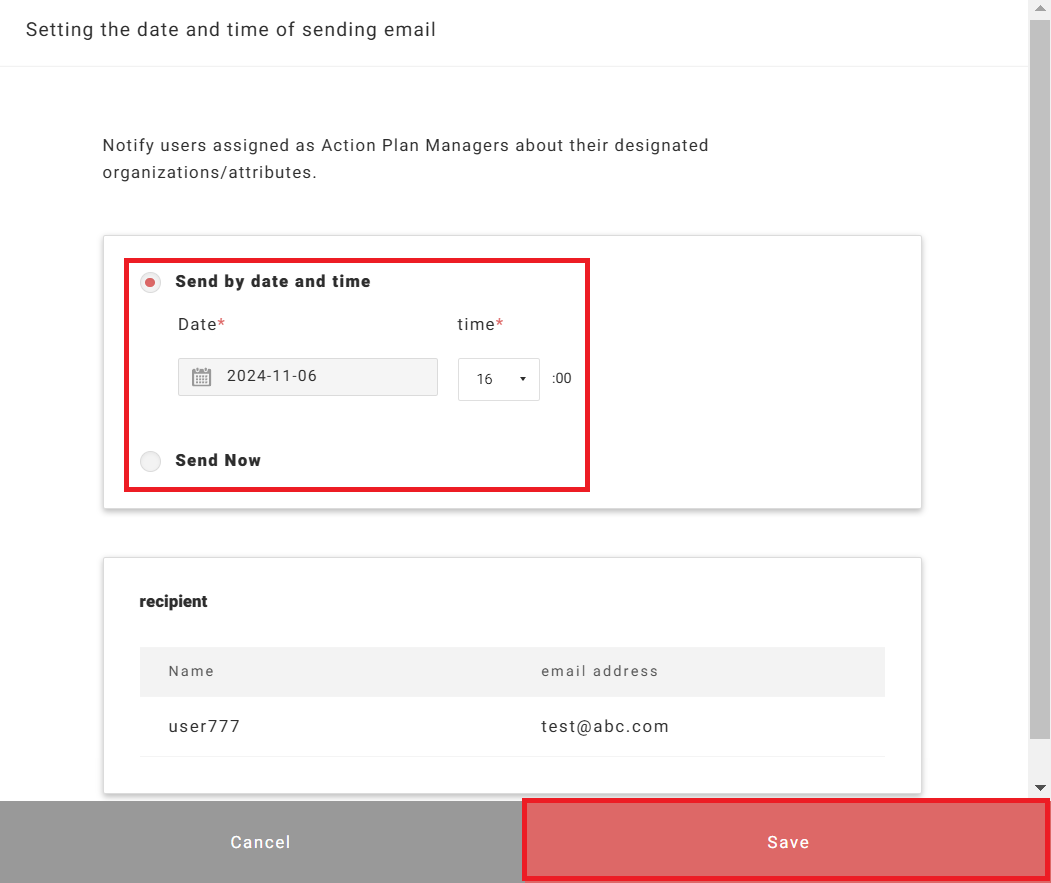Click the 'email address' column header

click(599, 671)
